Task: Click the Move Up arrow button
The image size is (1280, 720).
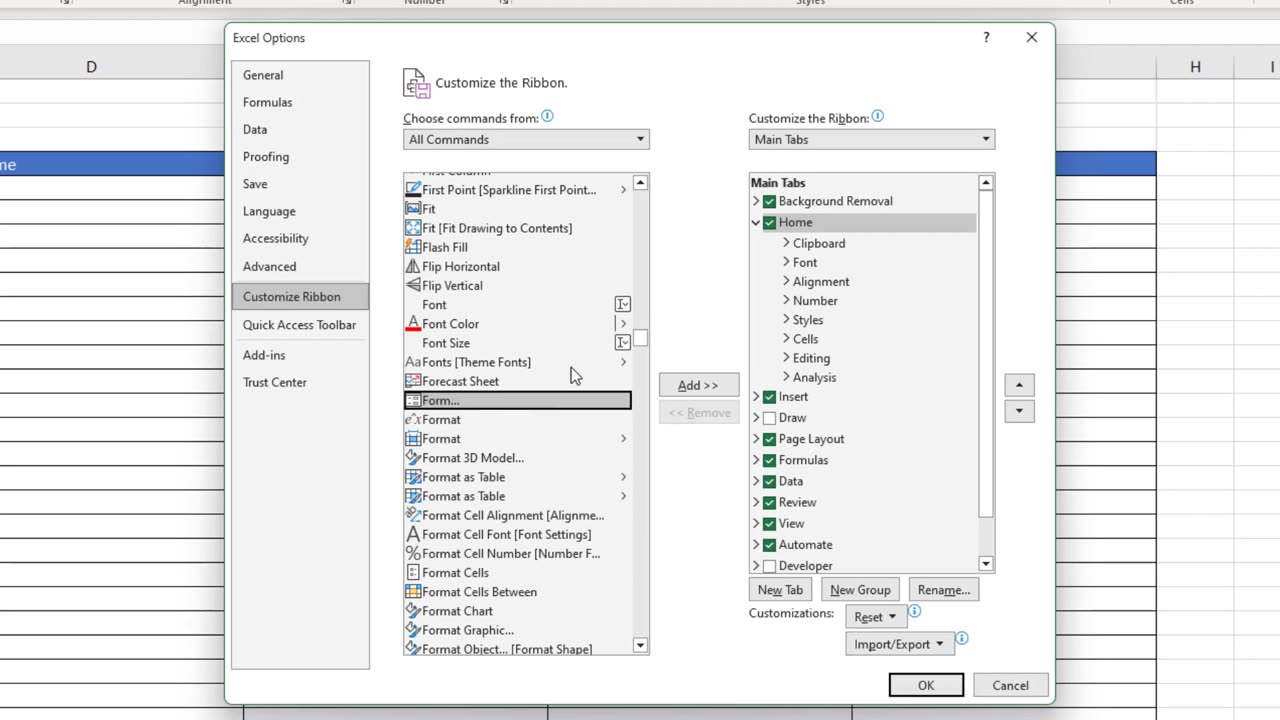Action: tap(1019, 385)
